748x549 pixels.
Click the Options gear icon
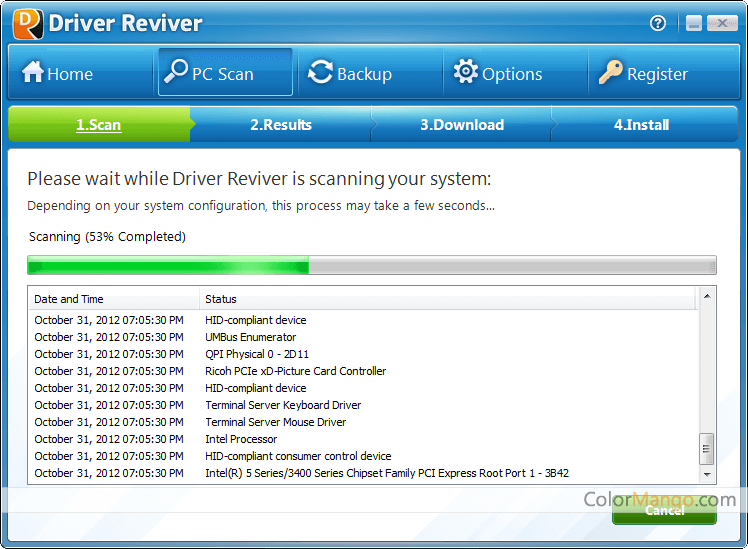point(466,71)
